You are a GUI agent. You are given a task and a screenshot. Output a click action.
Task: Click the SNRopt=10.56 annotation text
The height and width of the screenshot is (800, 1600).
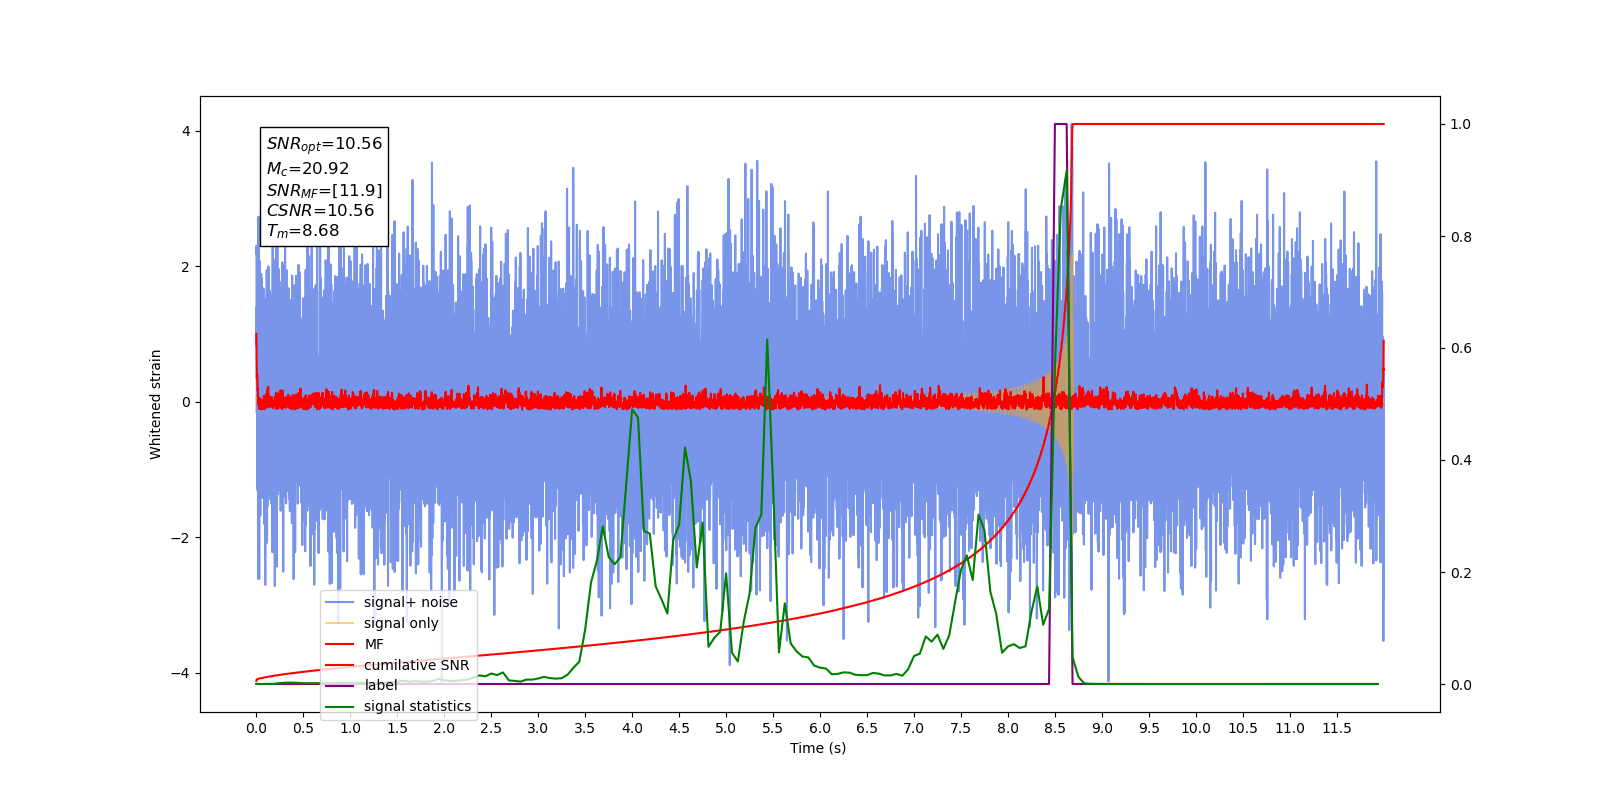point(324,144)
